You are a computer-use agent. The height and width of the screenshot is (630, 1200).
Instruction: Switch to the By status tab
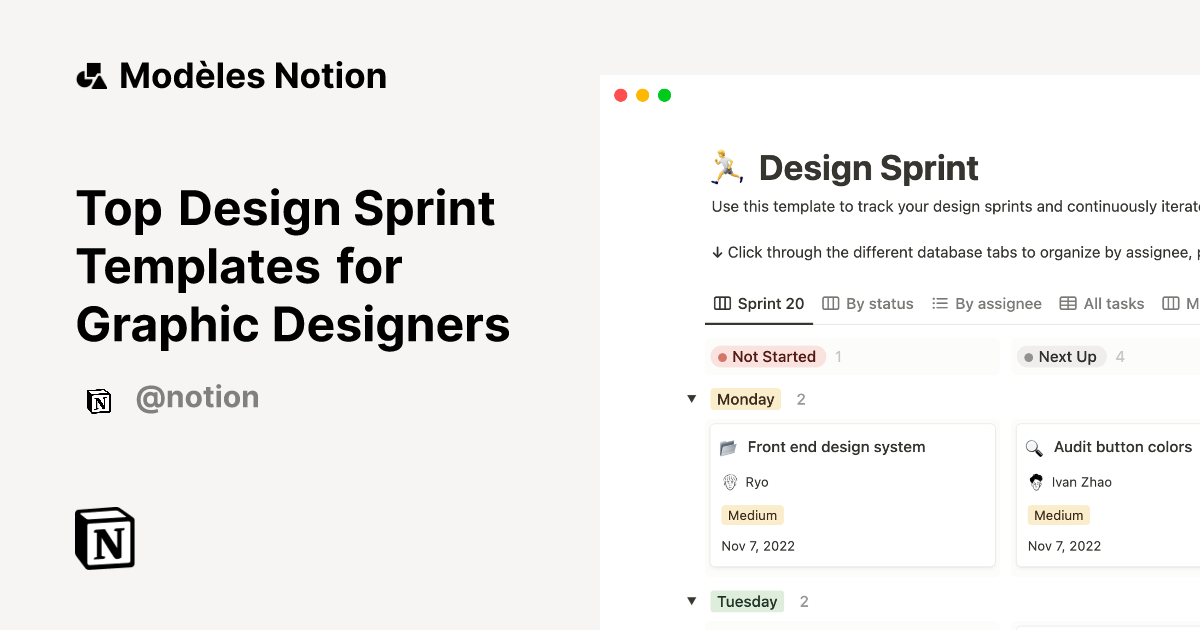pyautogui.click(x=879, y=303)
